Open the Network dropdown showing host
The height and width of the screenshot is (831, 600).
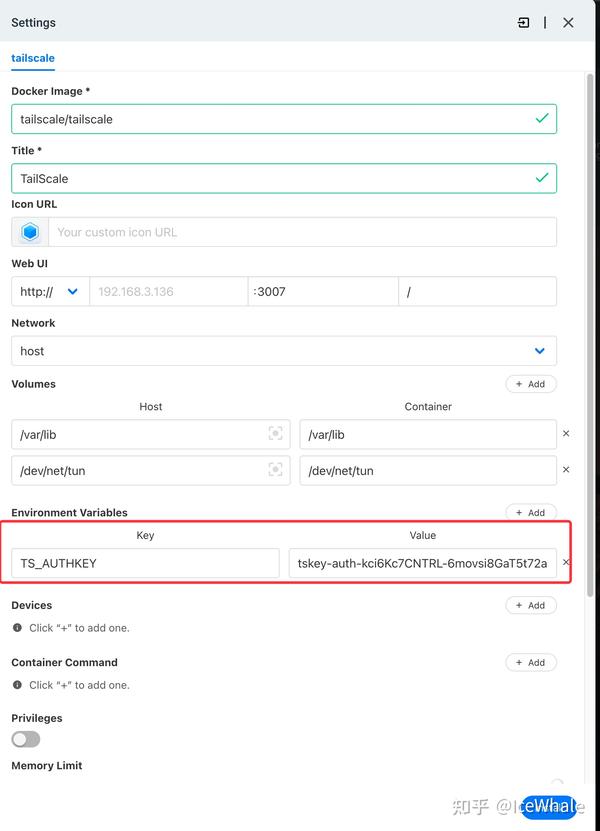click(283, 351)
